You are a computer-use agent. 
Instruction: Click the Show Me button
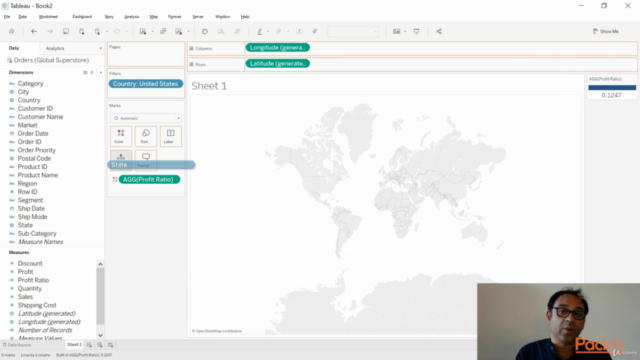coord(606,31)
